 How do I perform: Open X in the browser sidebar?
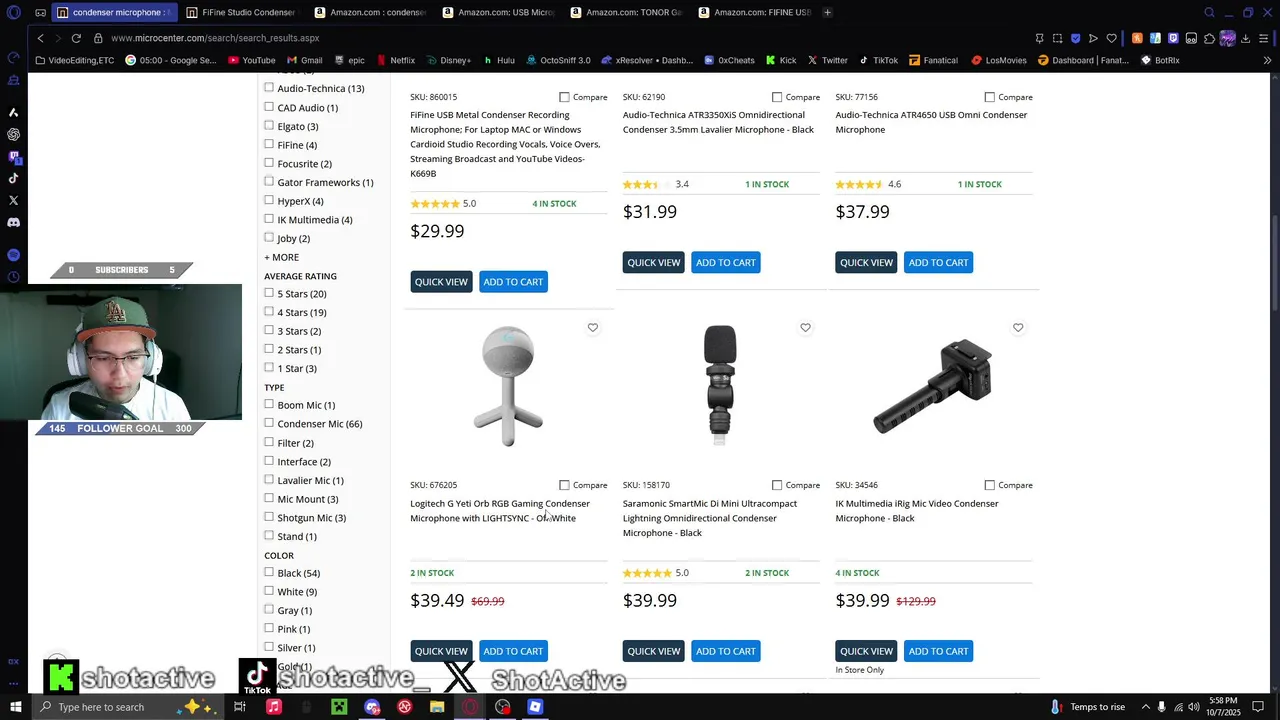click(14, 200)
